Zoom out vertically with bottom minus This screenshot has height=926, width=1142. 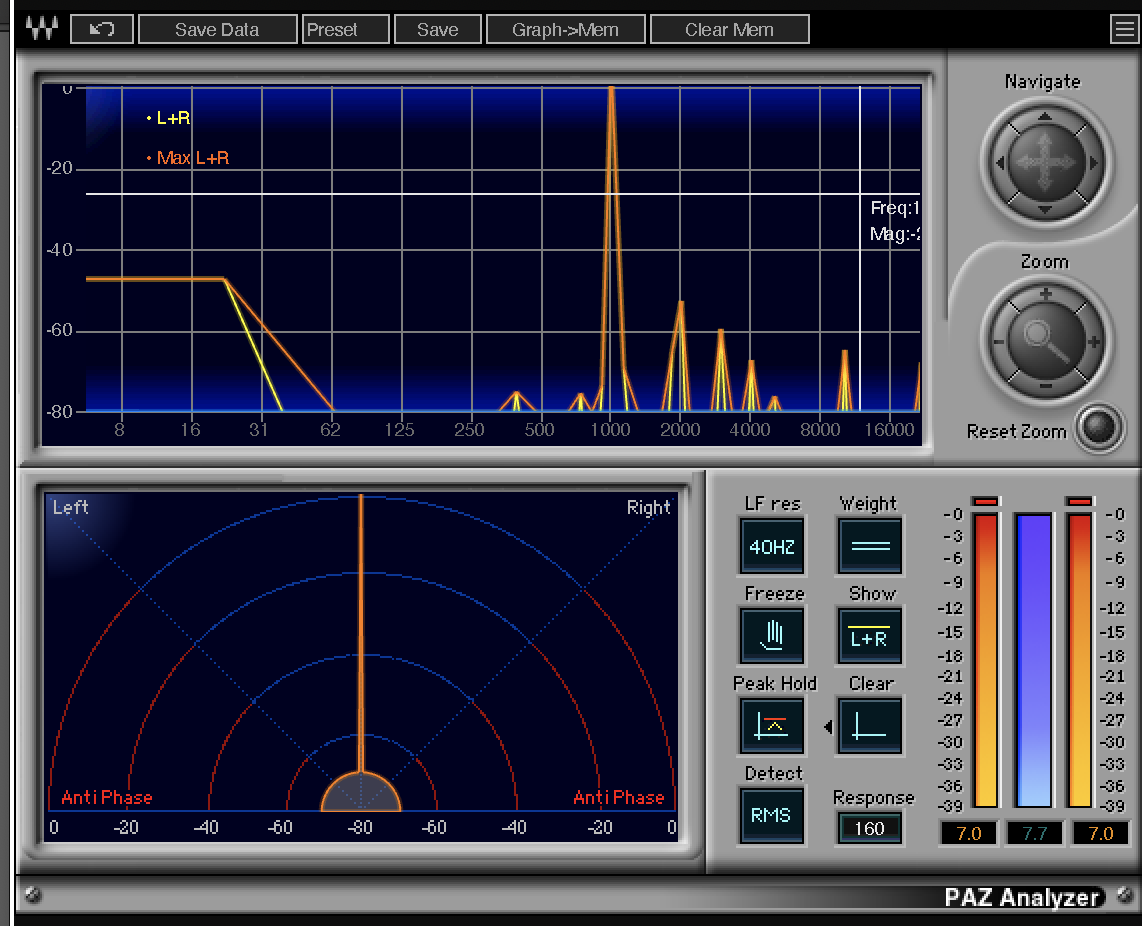click(x=1046, y=386)
